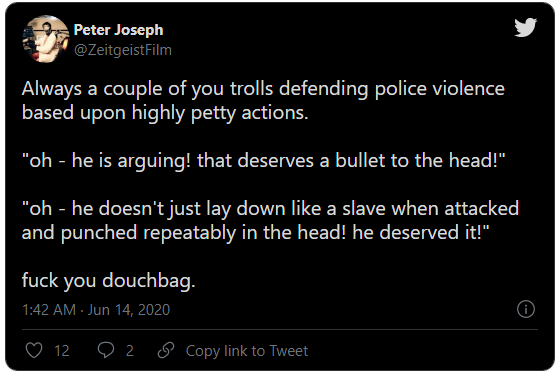This screenshot has width=559, height=376.
Task: Click the text 'Always a couple of you trolls'
Action: tap(148, 89)
